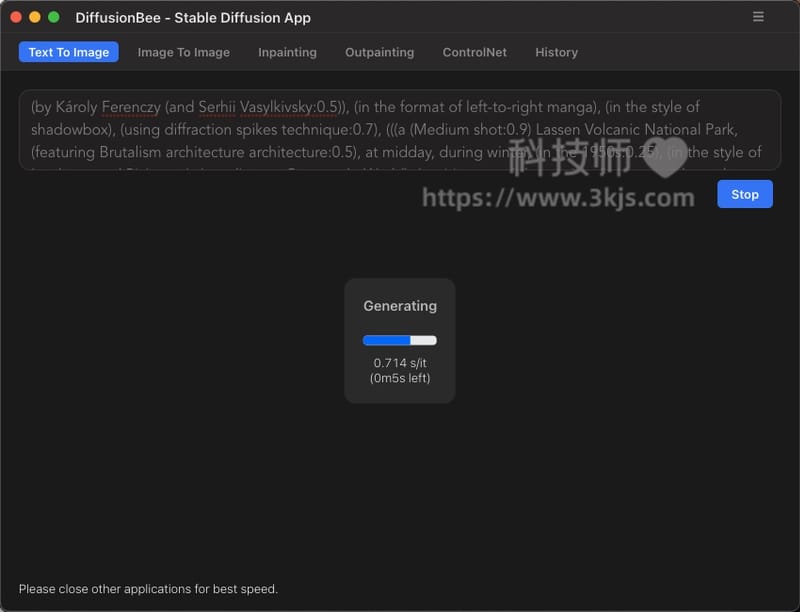Click the (0m5s left) remaining time text
Viewport: 800px width, 612px height.
(x=399, y=378)
